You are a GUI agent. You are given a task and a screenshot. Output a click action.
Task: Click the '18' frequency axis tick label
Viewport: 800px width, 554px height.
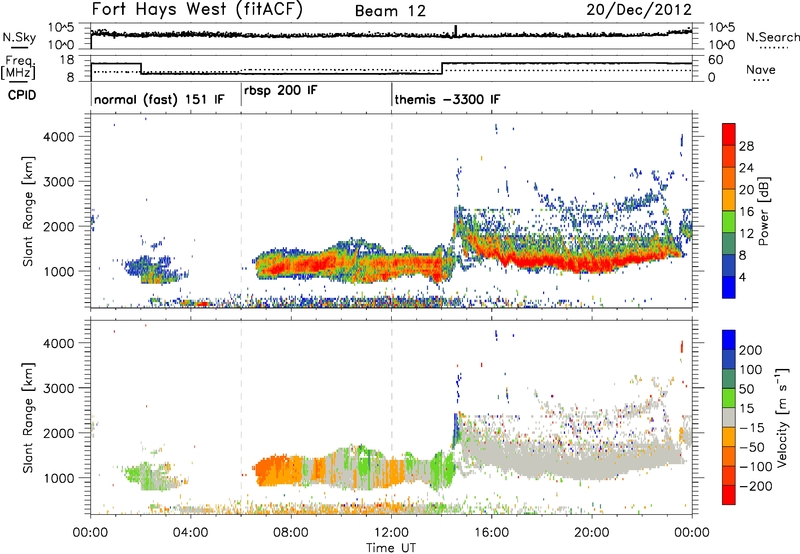[x=67, y=60]
